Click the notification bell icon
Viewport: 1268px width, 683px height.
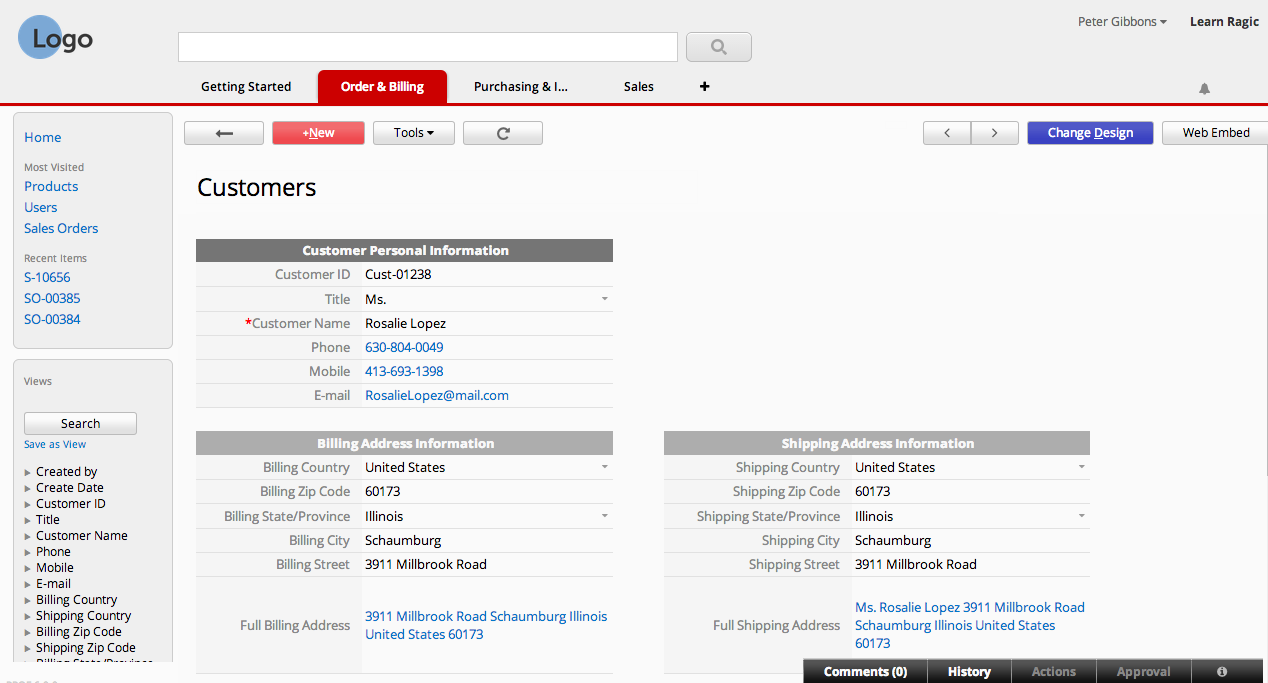coord(1204,89)
